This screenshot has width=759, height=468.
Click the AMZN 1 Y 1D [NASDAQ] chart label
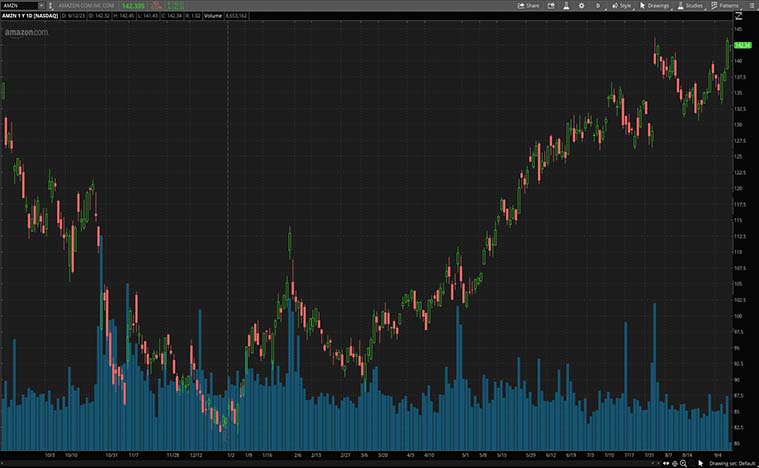pos(30,16)
